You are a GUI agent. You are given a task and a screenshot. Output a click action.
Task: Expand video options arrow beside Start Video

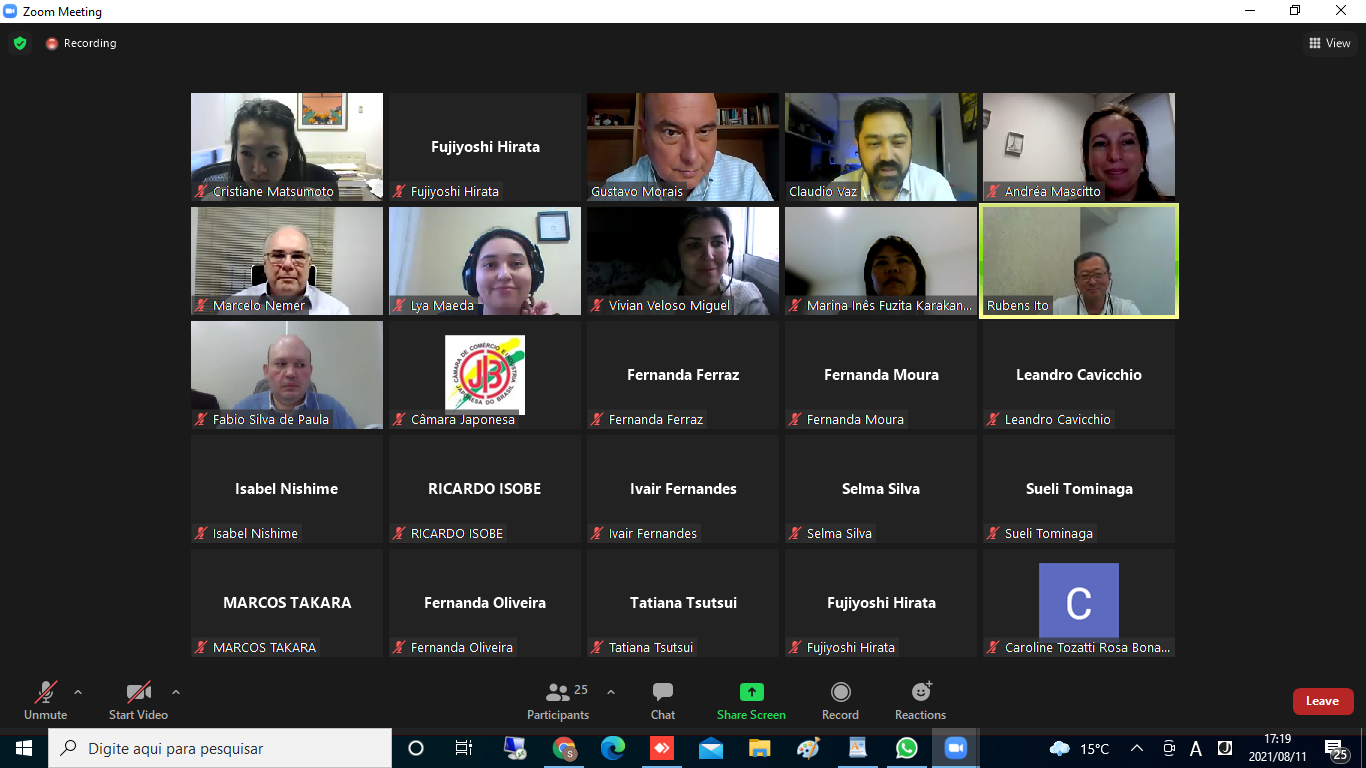pyautogui.click(x=176, y=691)
